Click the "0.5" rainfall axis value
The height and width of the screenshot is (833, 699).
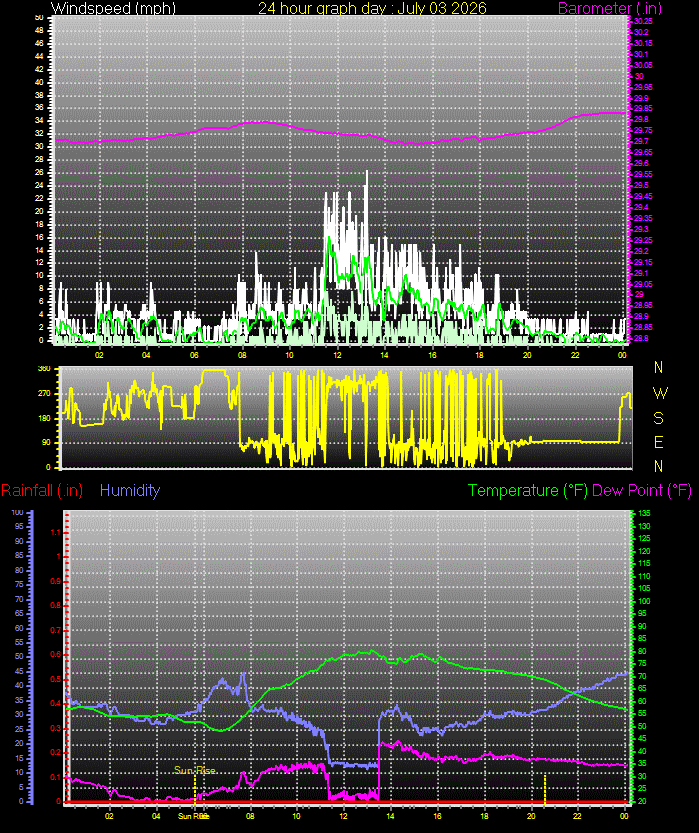56,679
